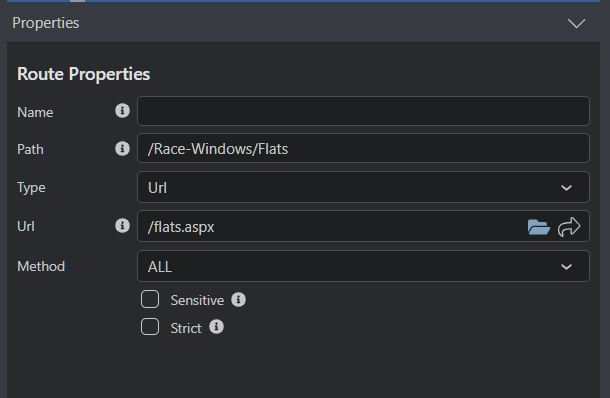Open the folder browse icon in Url field
This screenshot has height=398, width=610.
[x=539, y=227]
